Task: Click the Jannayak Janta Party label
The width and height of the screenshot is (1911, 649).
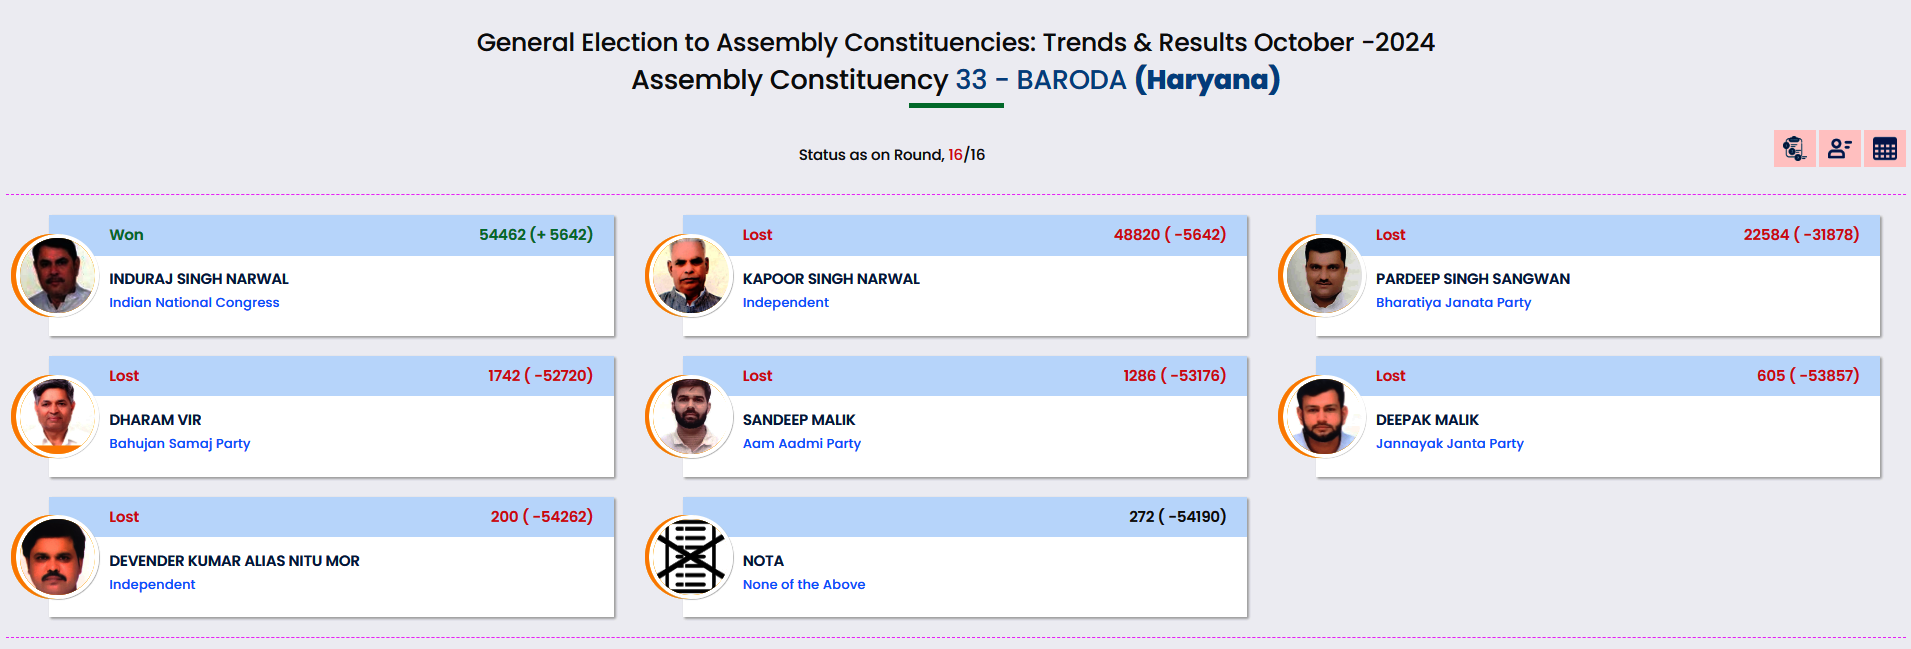Action: click(x=1449, y=444)
